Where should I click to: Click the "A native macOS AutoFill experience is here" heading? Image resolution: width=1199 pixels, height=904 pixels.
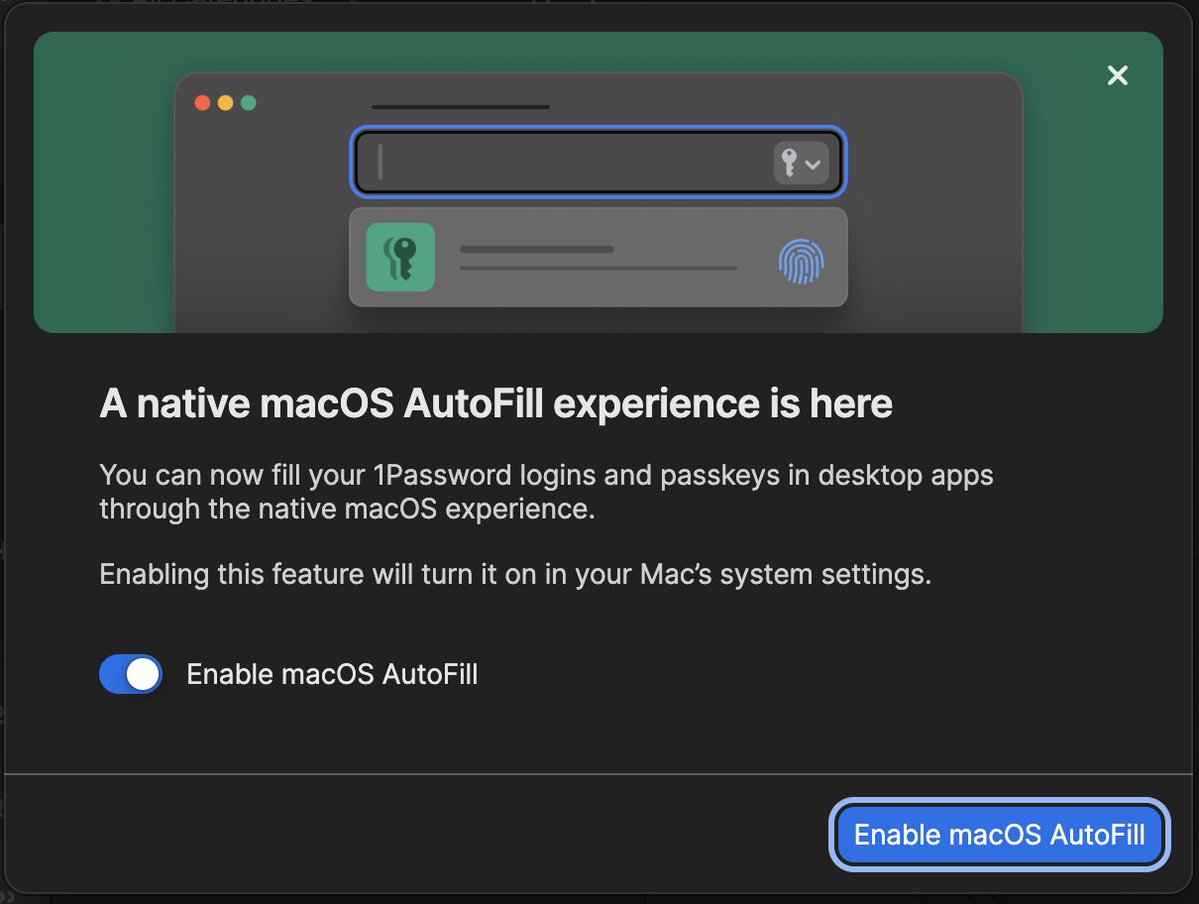pos(496,403)
